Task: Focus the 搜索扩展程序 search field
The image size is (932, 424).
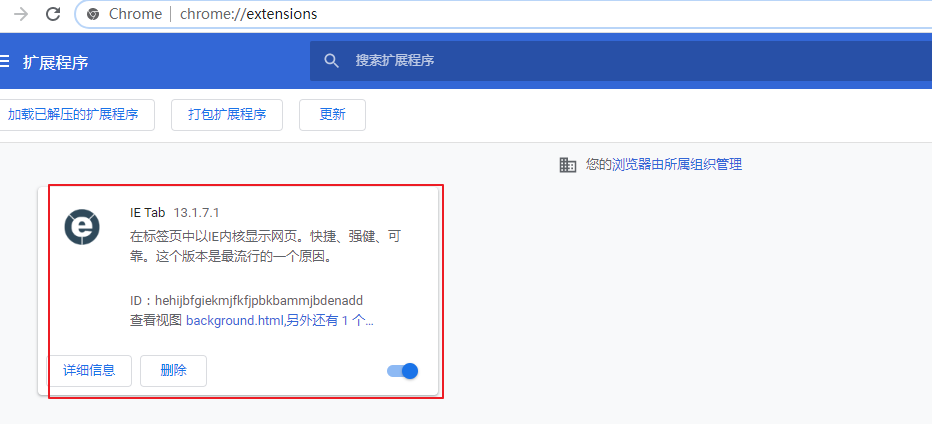Action: click(621, 61)
